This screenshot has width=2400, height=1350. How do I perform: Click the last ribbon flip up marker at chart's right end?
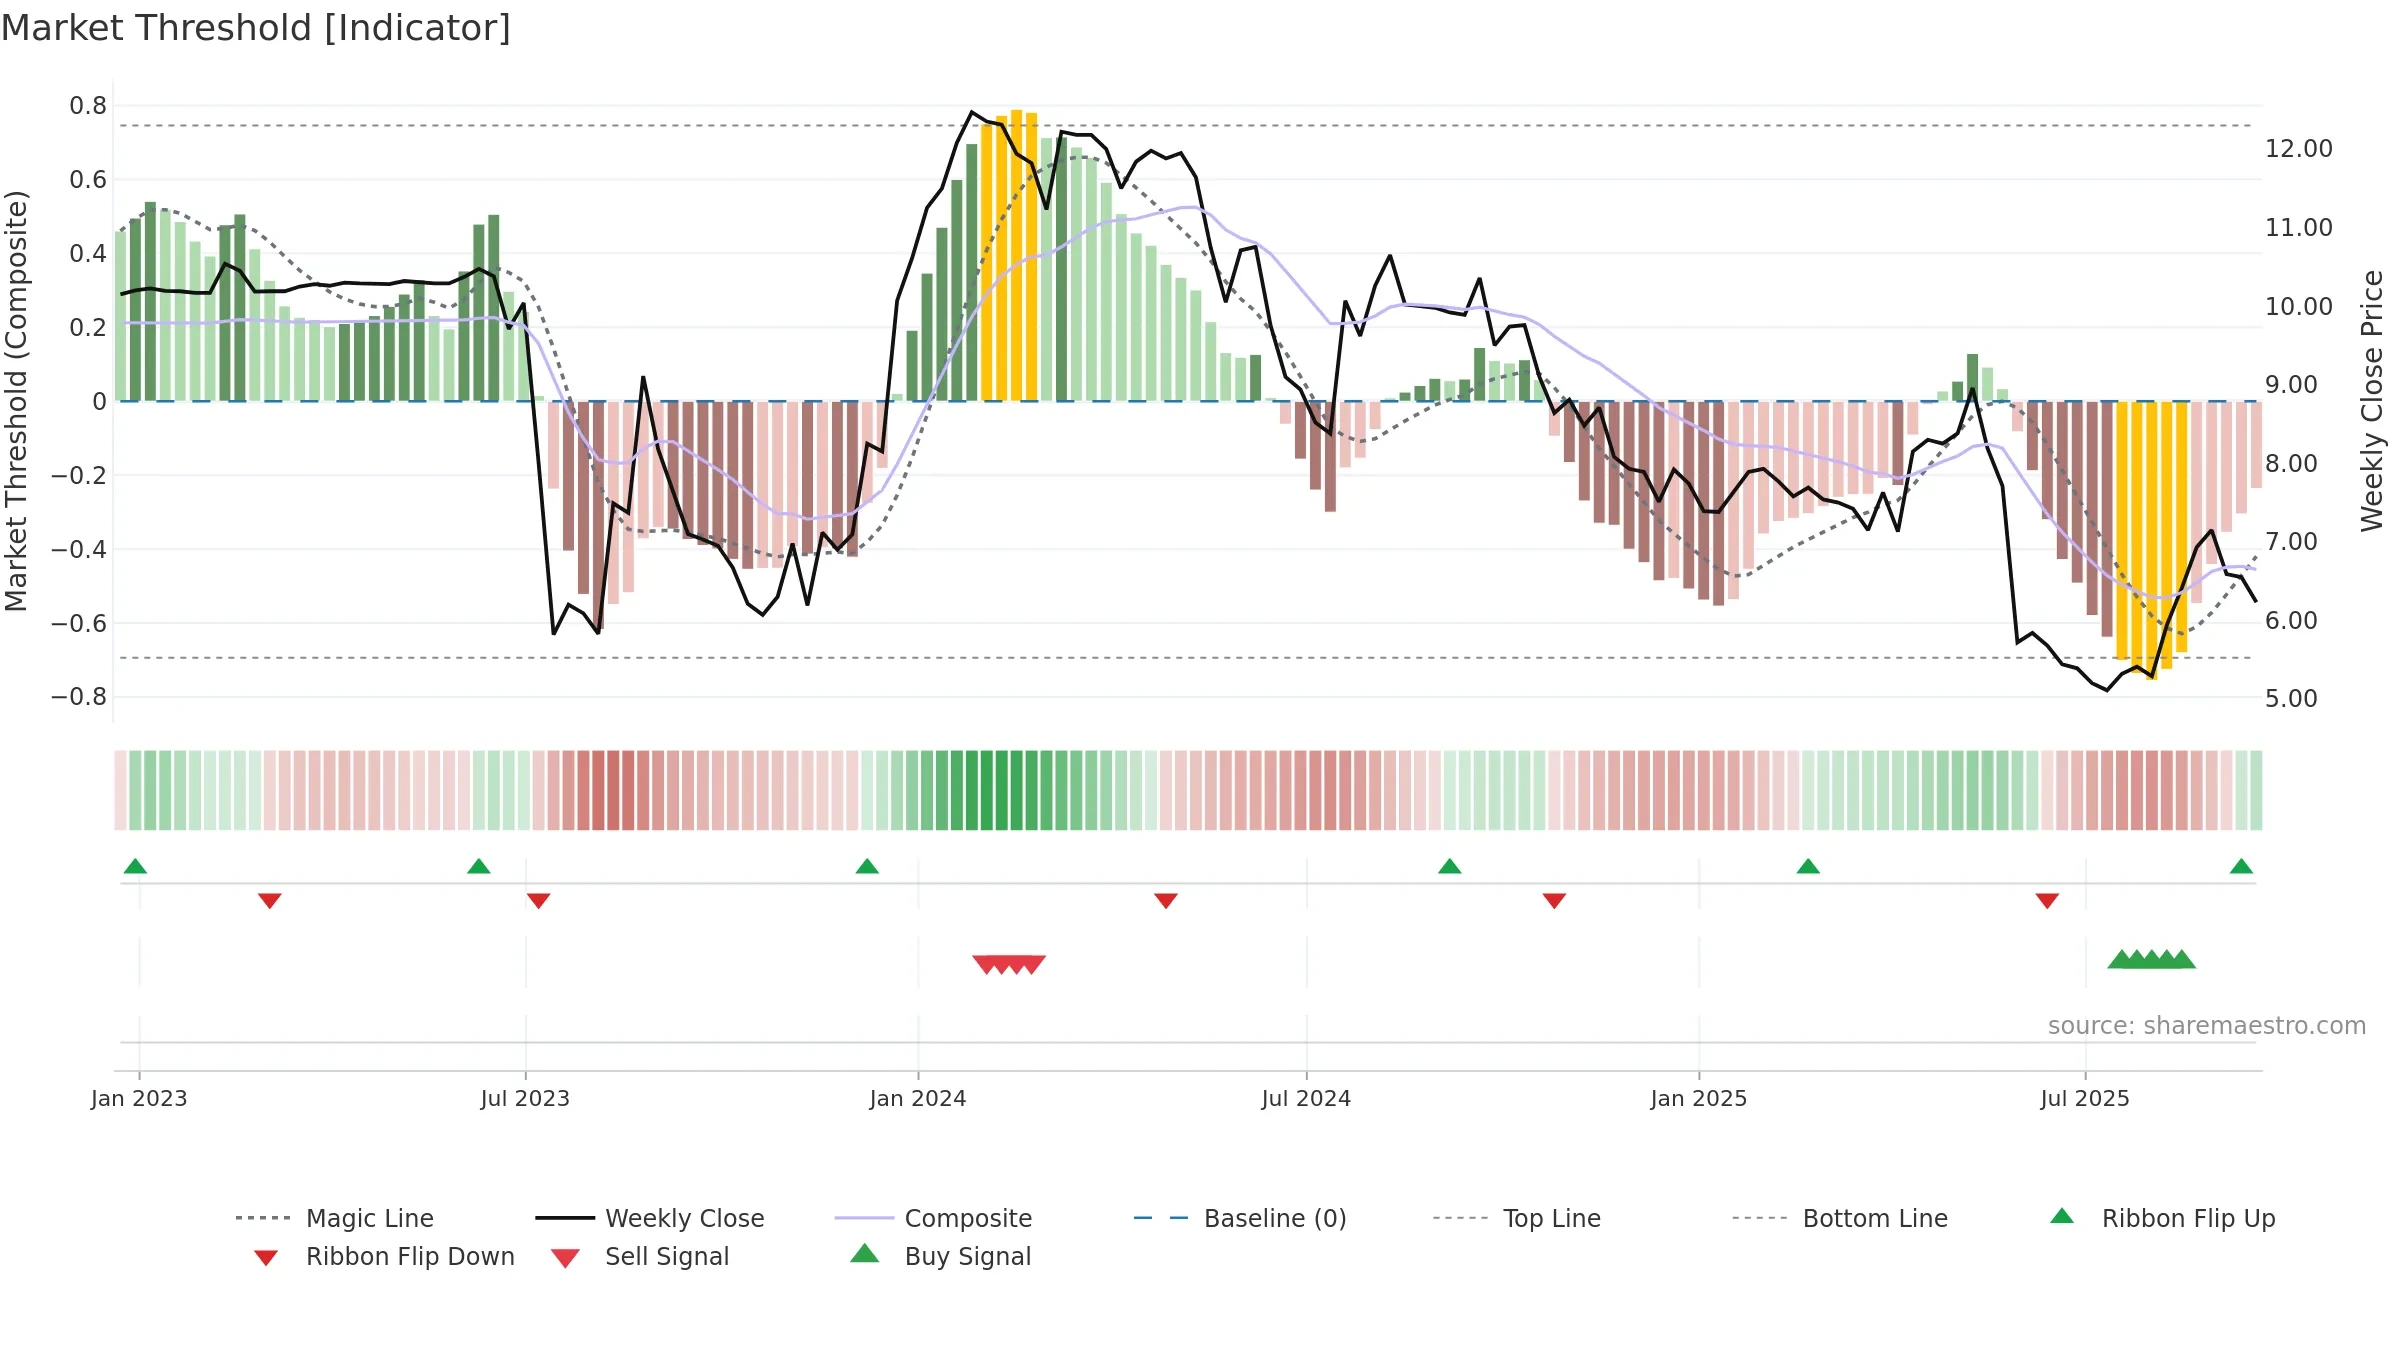(2241, 866)
